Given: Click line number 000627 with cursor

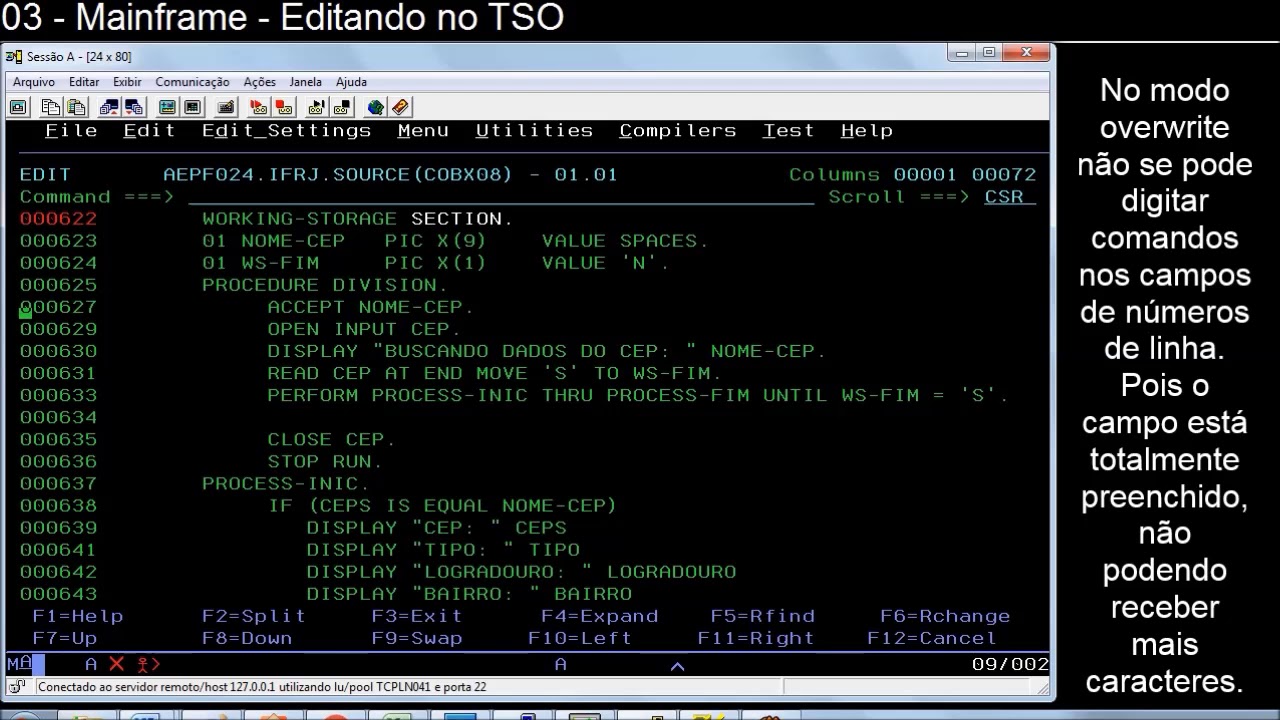Looking at the screenshot, I should pyautogui.click(x=59, y=307).
